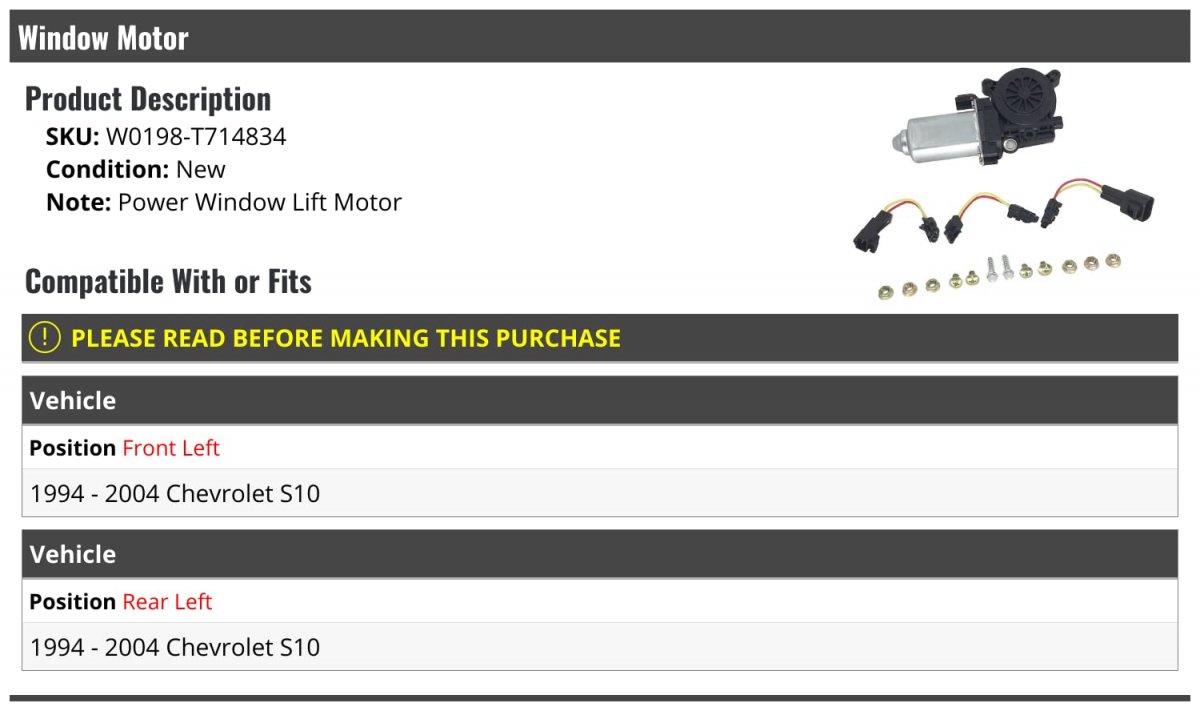Click the Product Description heading
The height and width of the screenshot is (711, 1200).
pos(148,99)
